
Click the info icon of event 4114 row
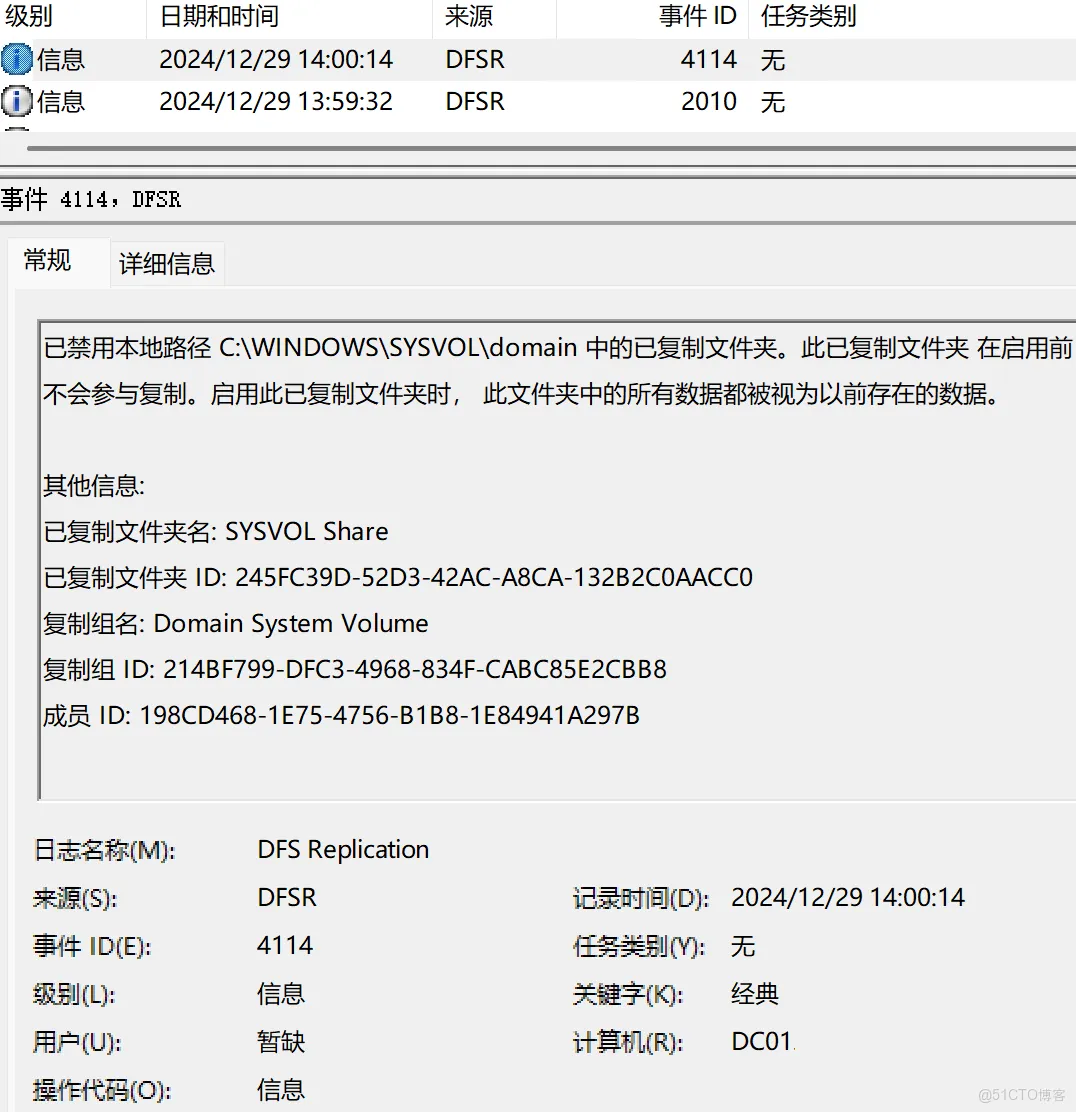coord(17,60)
